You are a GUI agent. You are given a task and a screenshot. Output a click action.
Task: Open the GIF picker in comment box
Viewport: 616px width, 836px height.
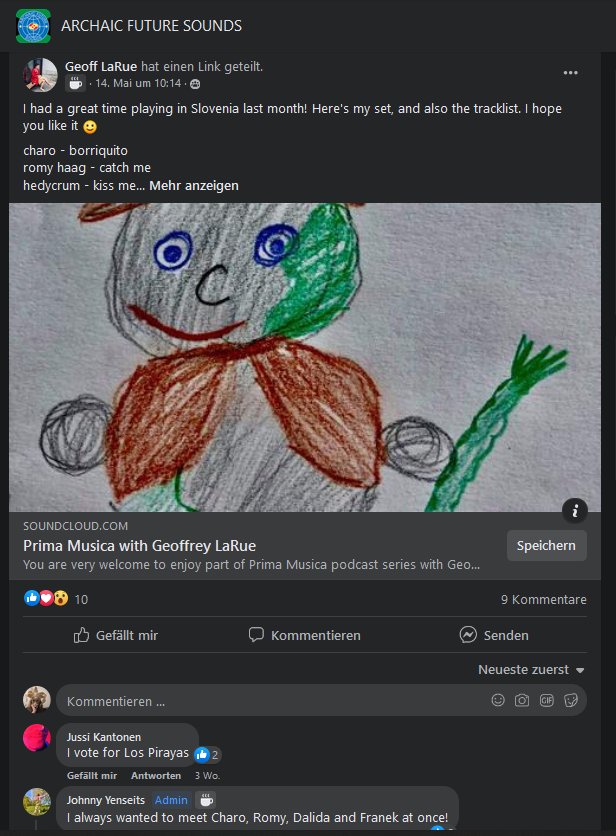[546, 701]
